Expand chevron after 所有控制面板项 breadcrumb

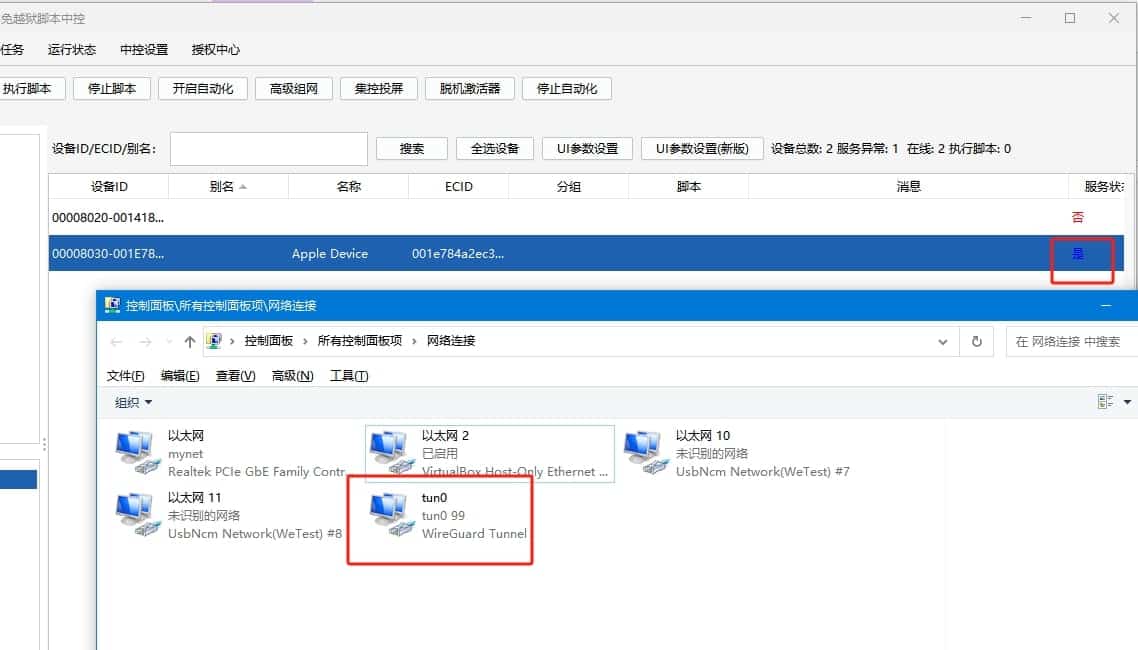(x=414, y=341)
